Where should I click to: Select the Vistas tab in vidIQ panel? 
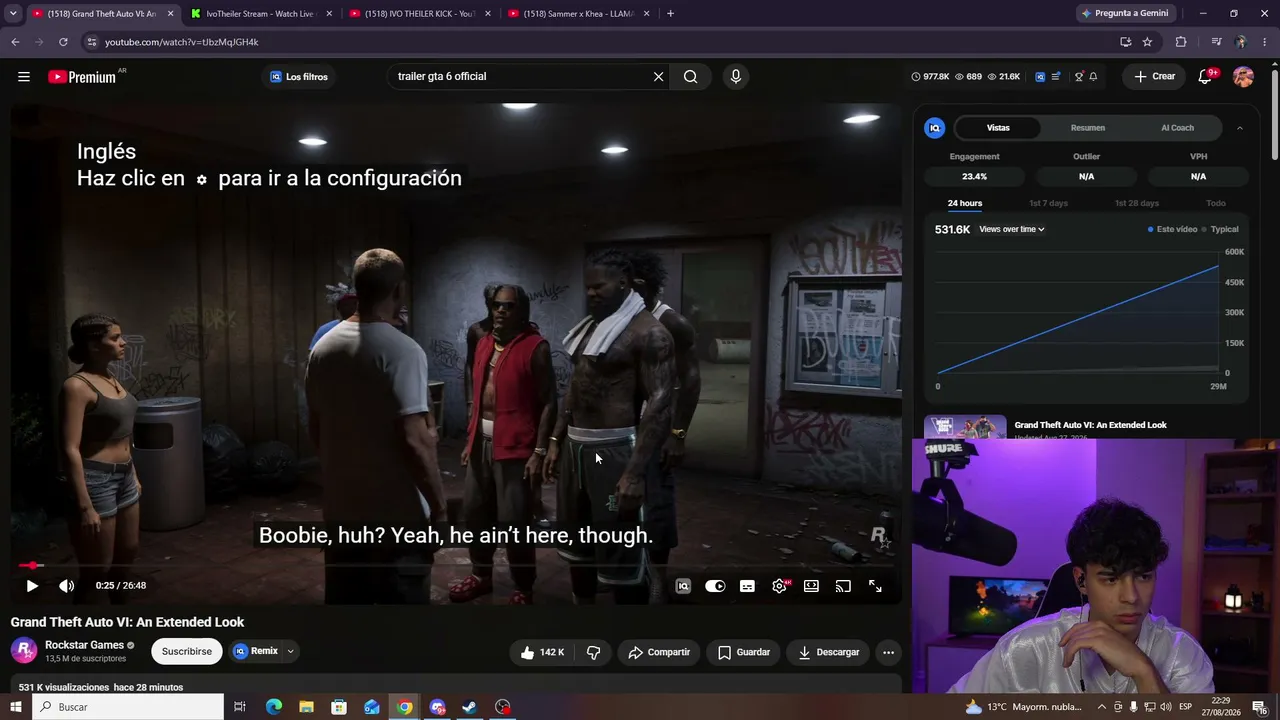point(998,128)
